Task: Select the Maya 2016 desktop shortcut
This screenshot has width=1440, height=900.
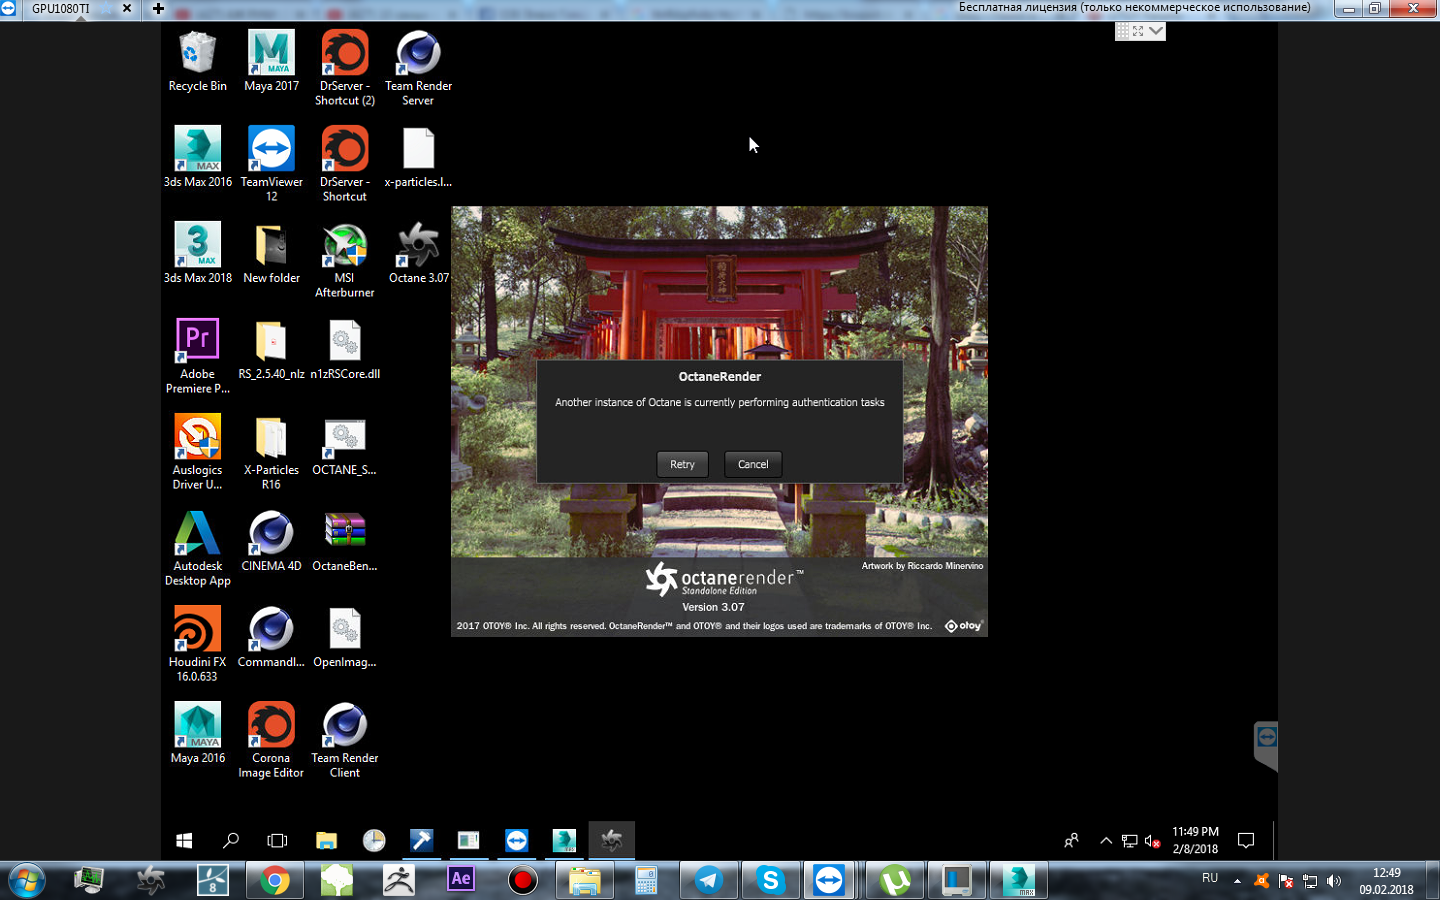Action: [x=197, y=733]
